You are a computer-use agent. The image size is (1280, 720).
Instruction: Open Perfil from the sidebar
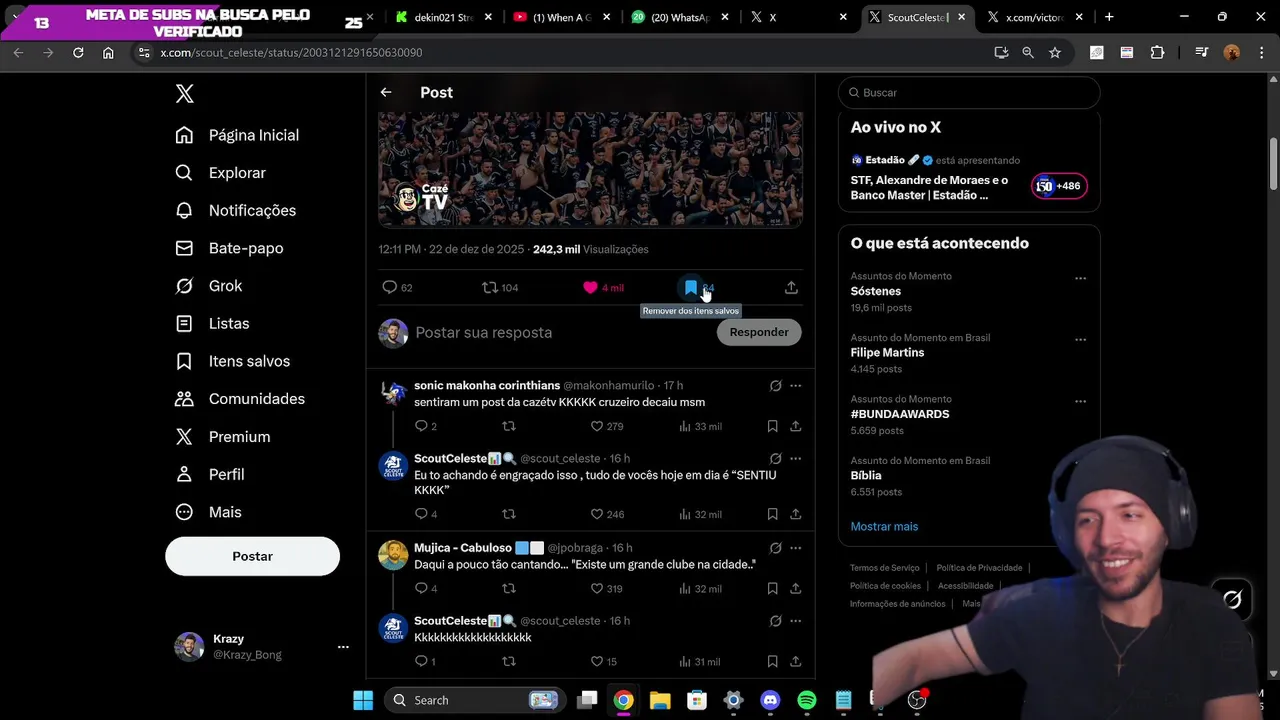(209, 474)
